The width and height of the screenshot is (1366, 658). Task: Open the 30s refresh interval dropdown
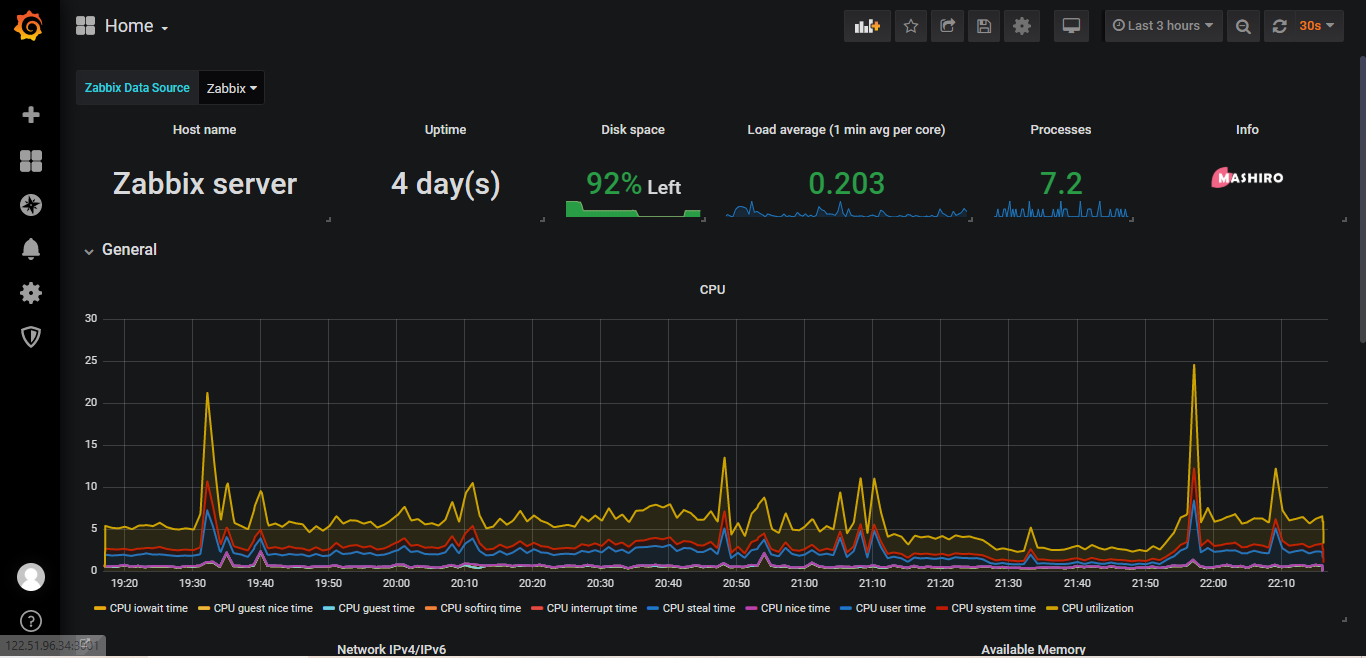1317,26
